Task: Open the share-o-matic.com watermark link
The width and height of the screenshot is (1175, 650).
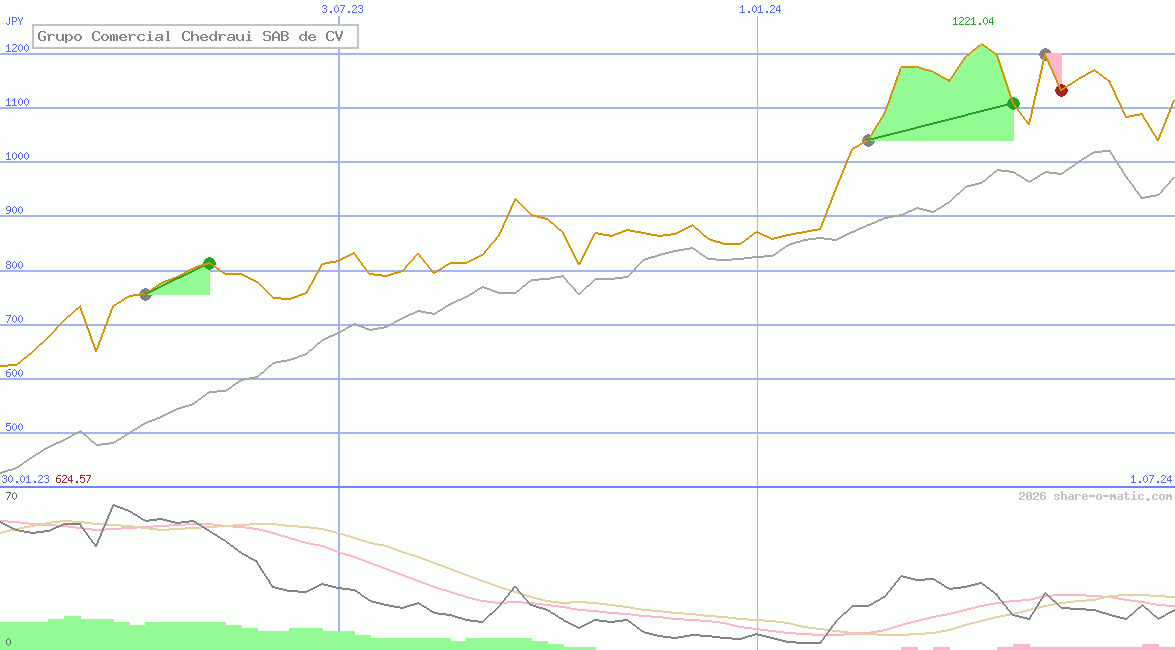Action: (x=1095, y=496)
